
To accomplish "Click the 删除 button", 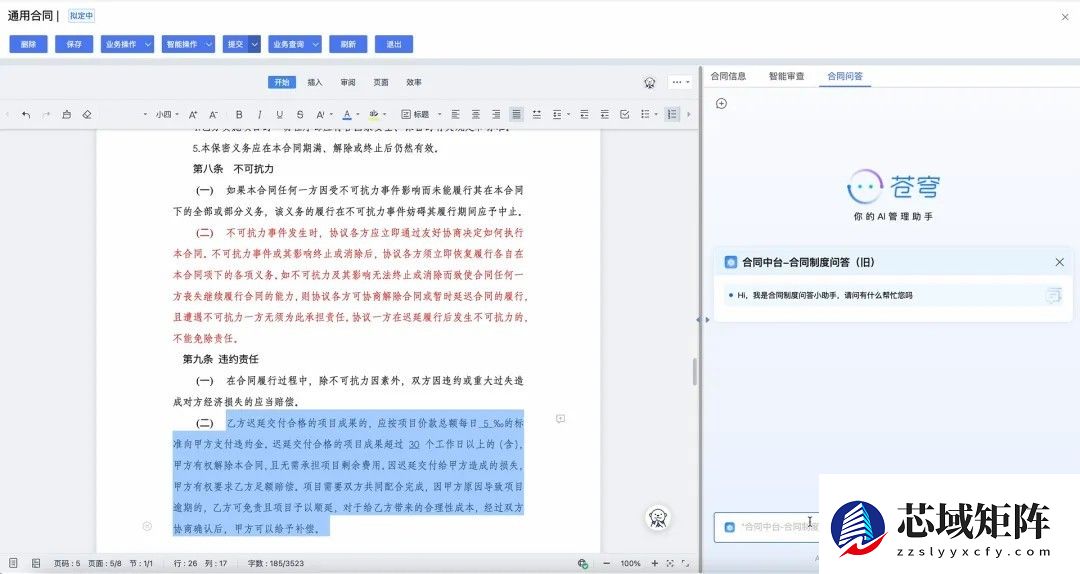I will tap(28, 44).
